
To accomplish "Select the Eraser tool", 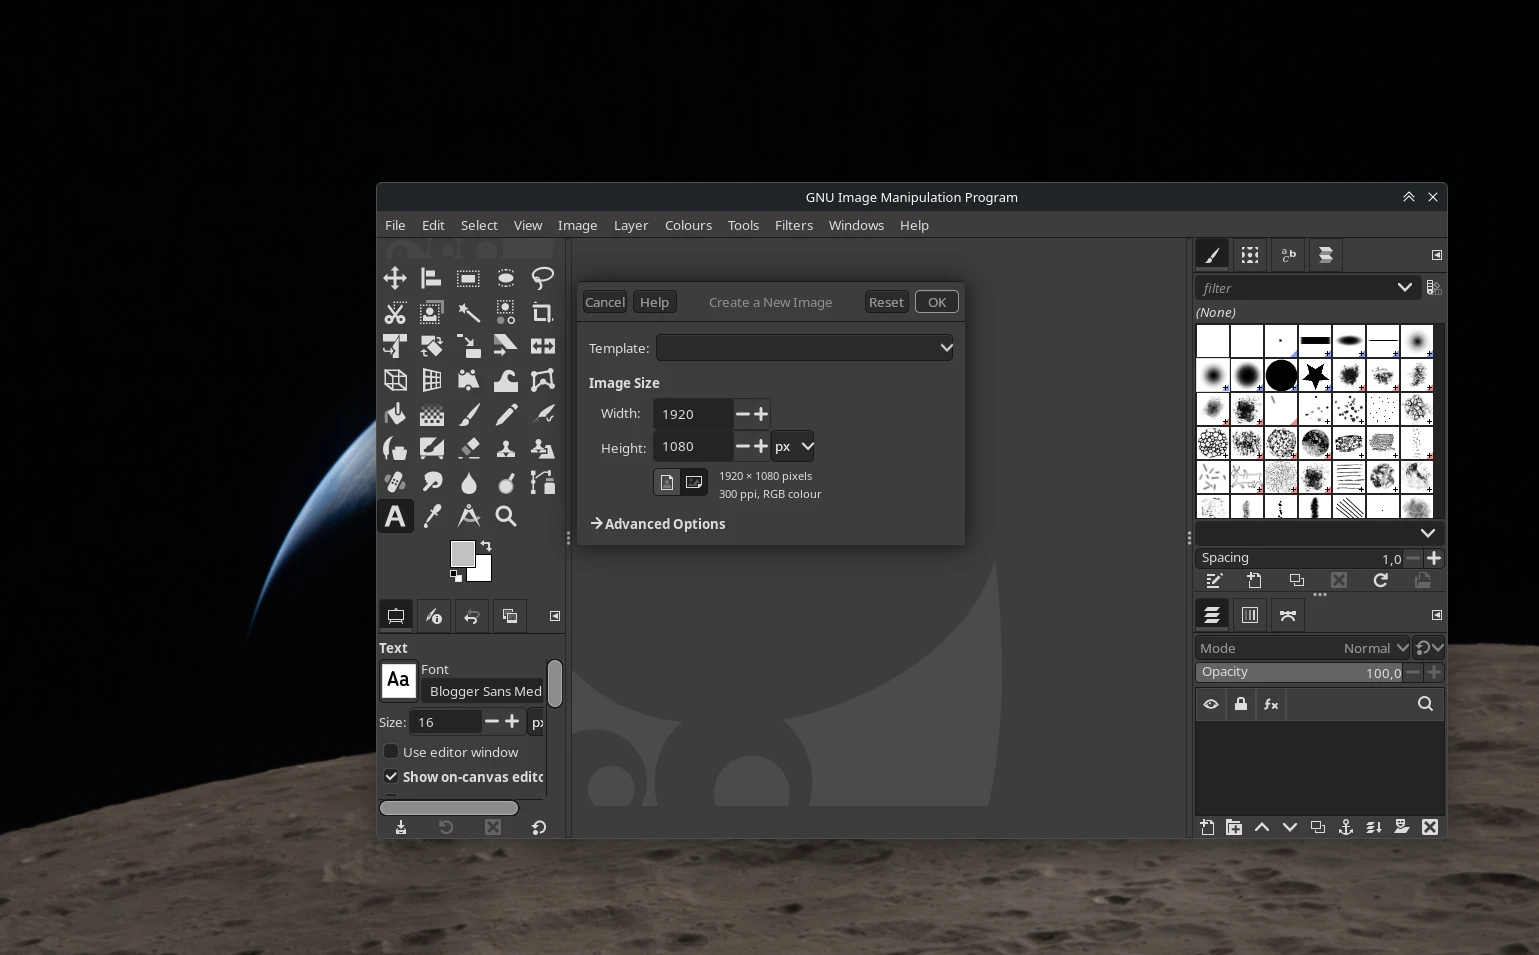I will pyautogui.click(x=469, y=449).
